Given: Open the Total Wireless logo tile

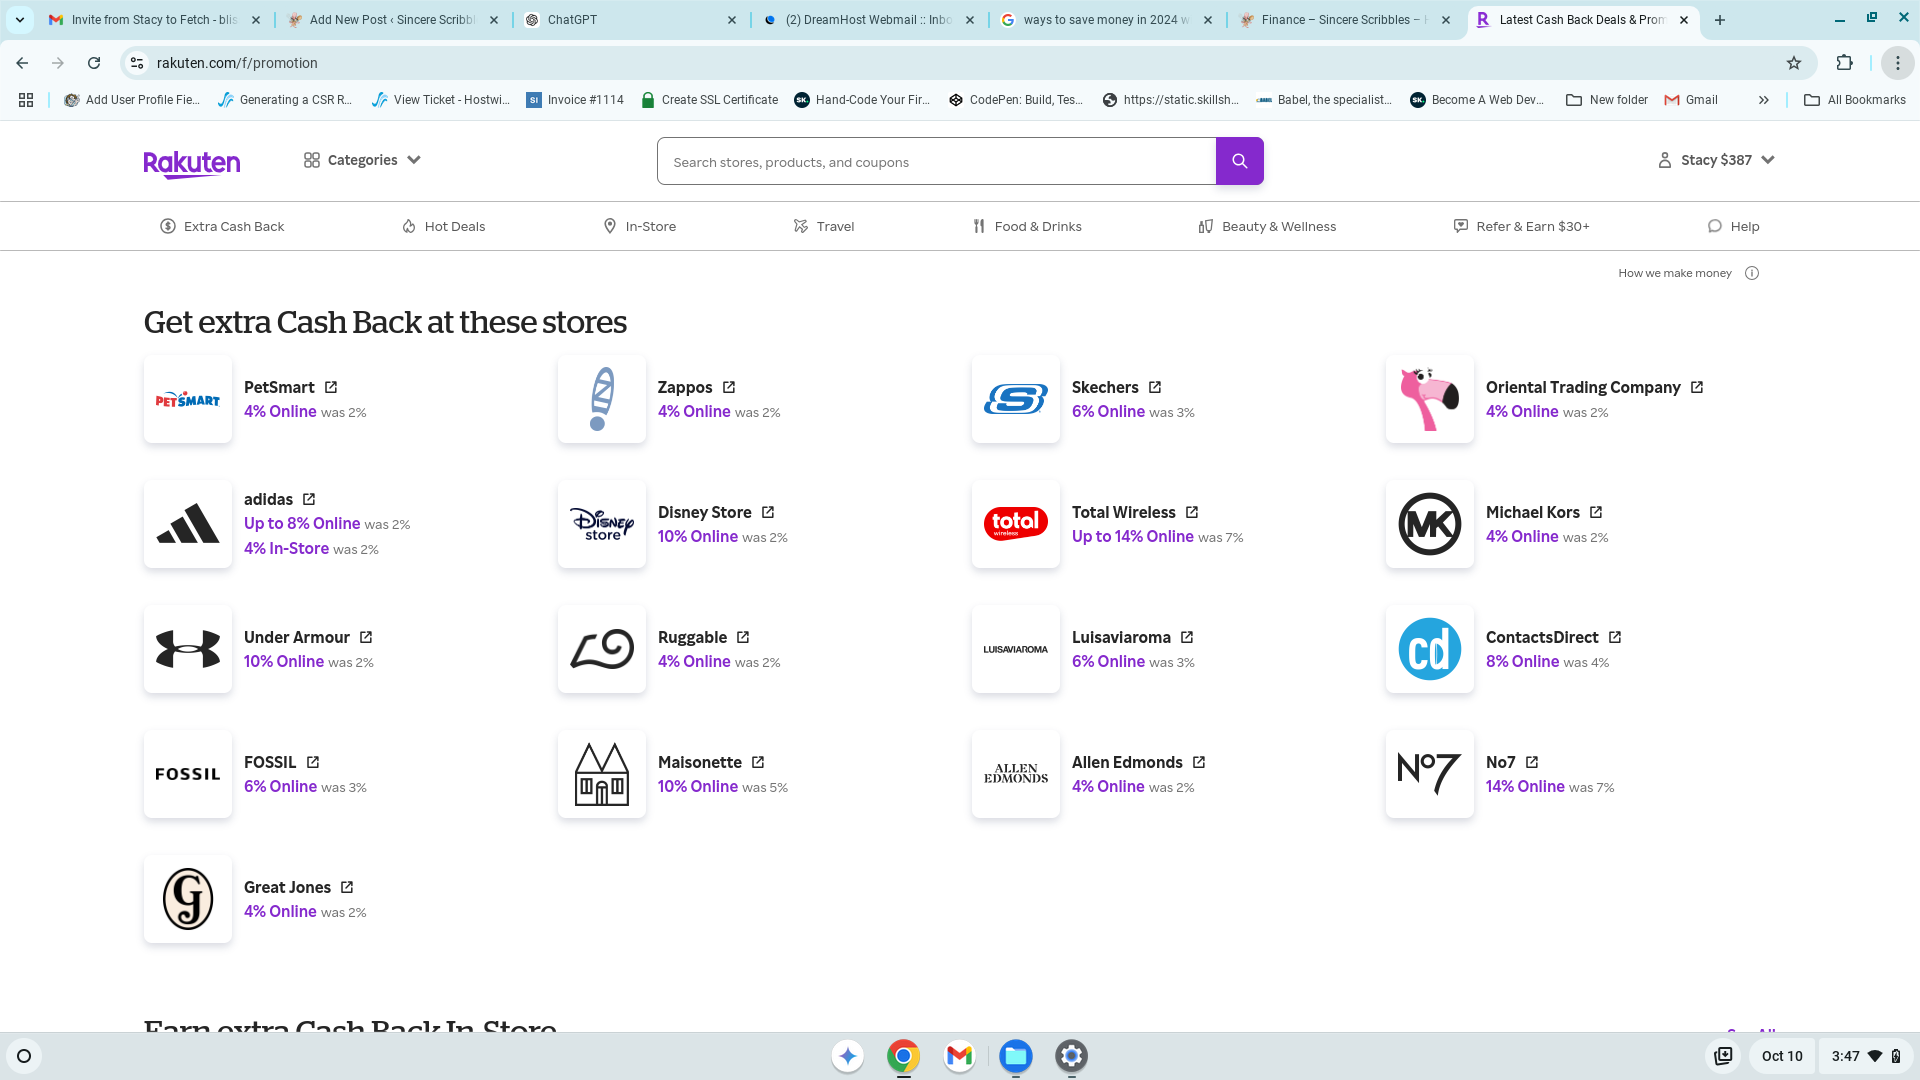Looking at the screenshot, I should 1016,524.
